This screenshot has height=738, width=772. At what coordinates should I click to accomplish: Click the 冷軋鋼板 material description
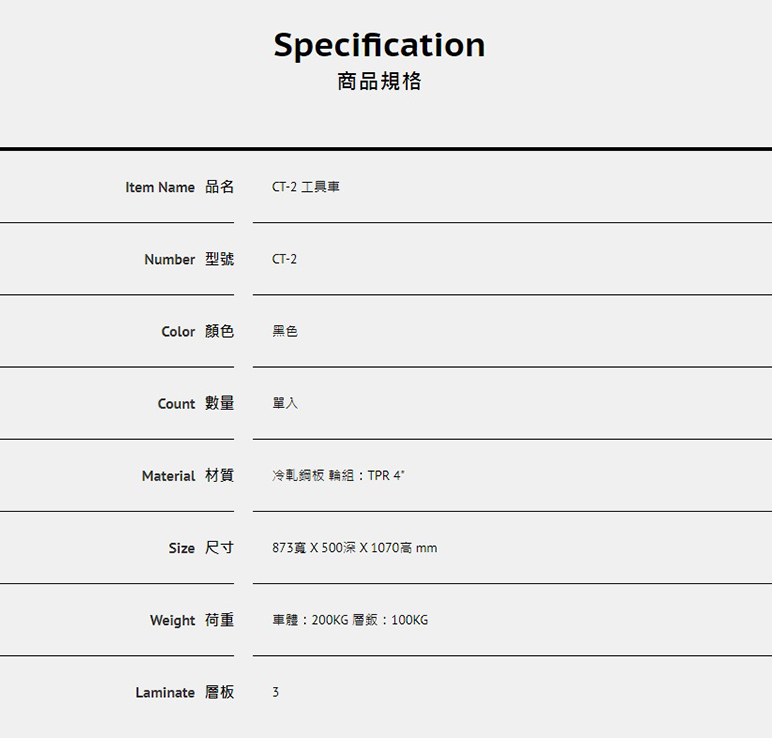coord(298,476)
